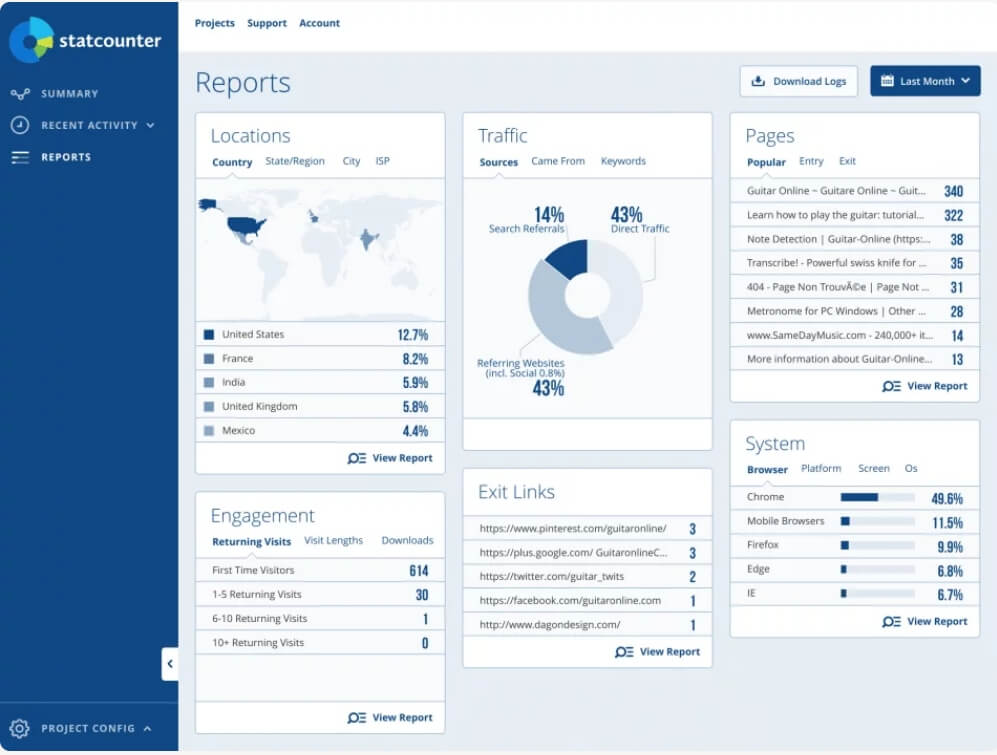Collapse the sidebar with the arrow handle

(x=170, y=664)
